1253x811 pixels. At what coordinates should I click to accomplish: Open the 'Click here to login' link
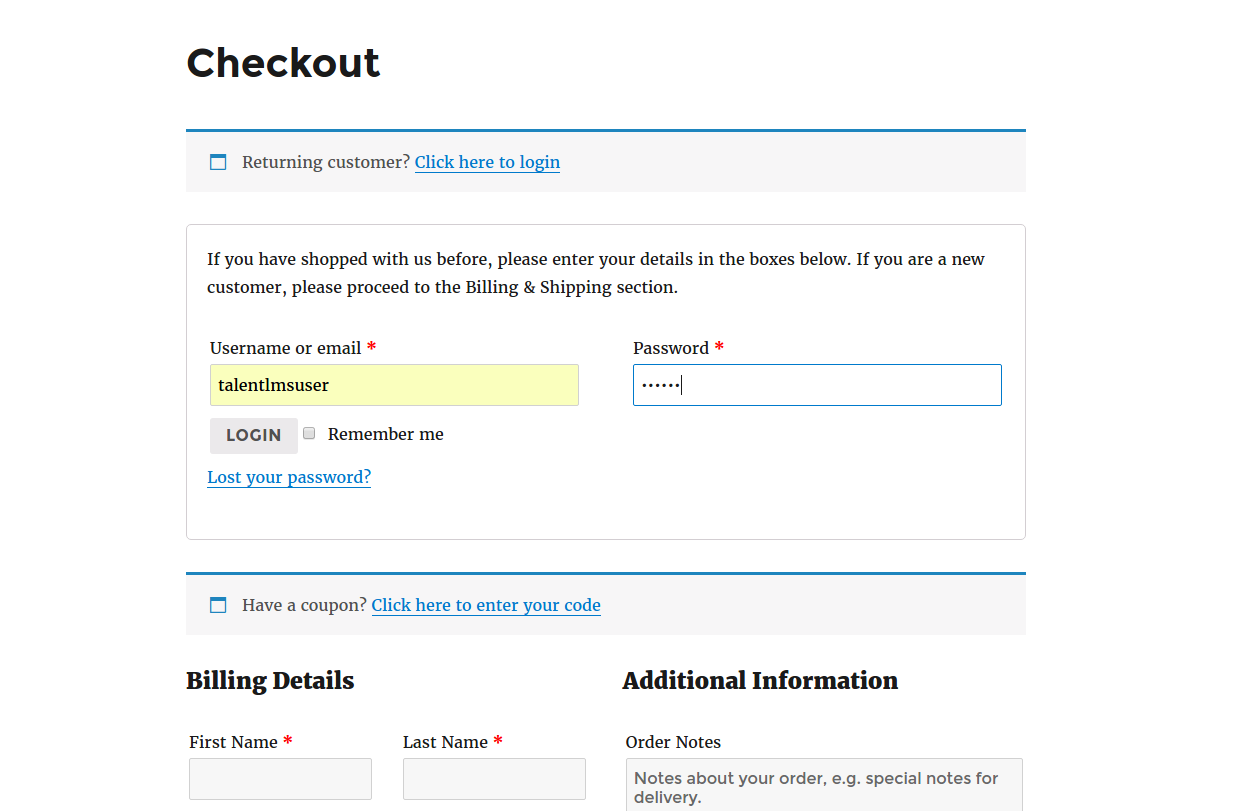(487, 162)
